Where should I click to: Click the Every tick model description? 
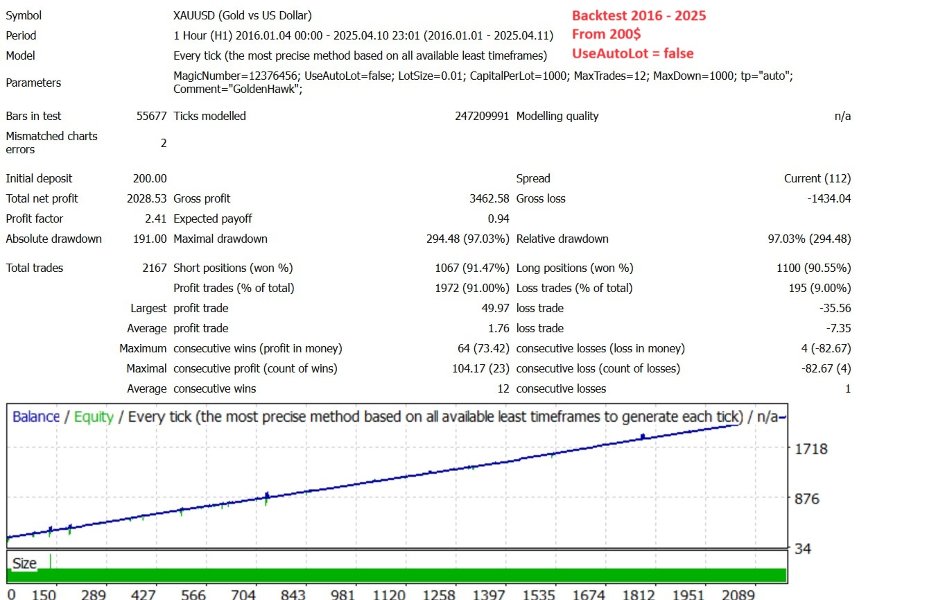point(360,55)
